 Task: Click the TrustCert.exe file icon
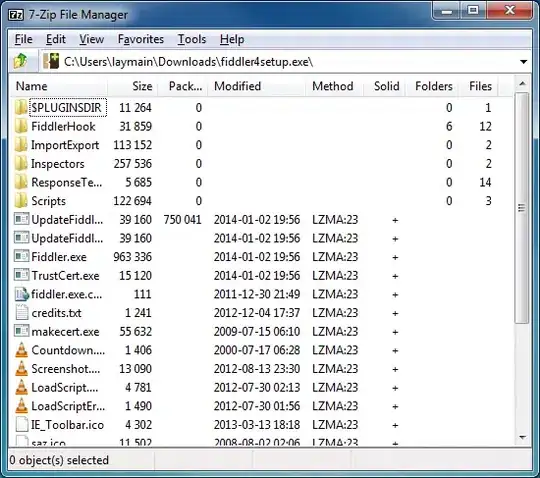click(x=21, y=275)
